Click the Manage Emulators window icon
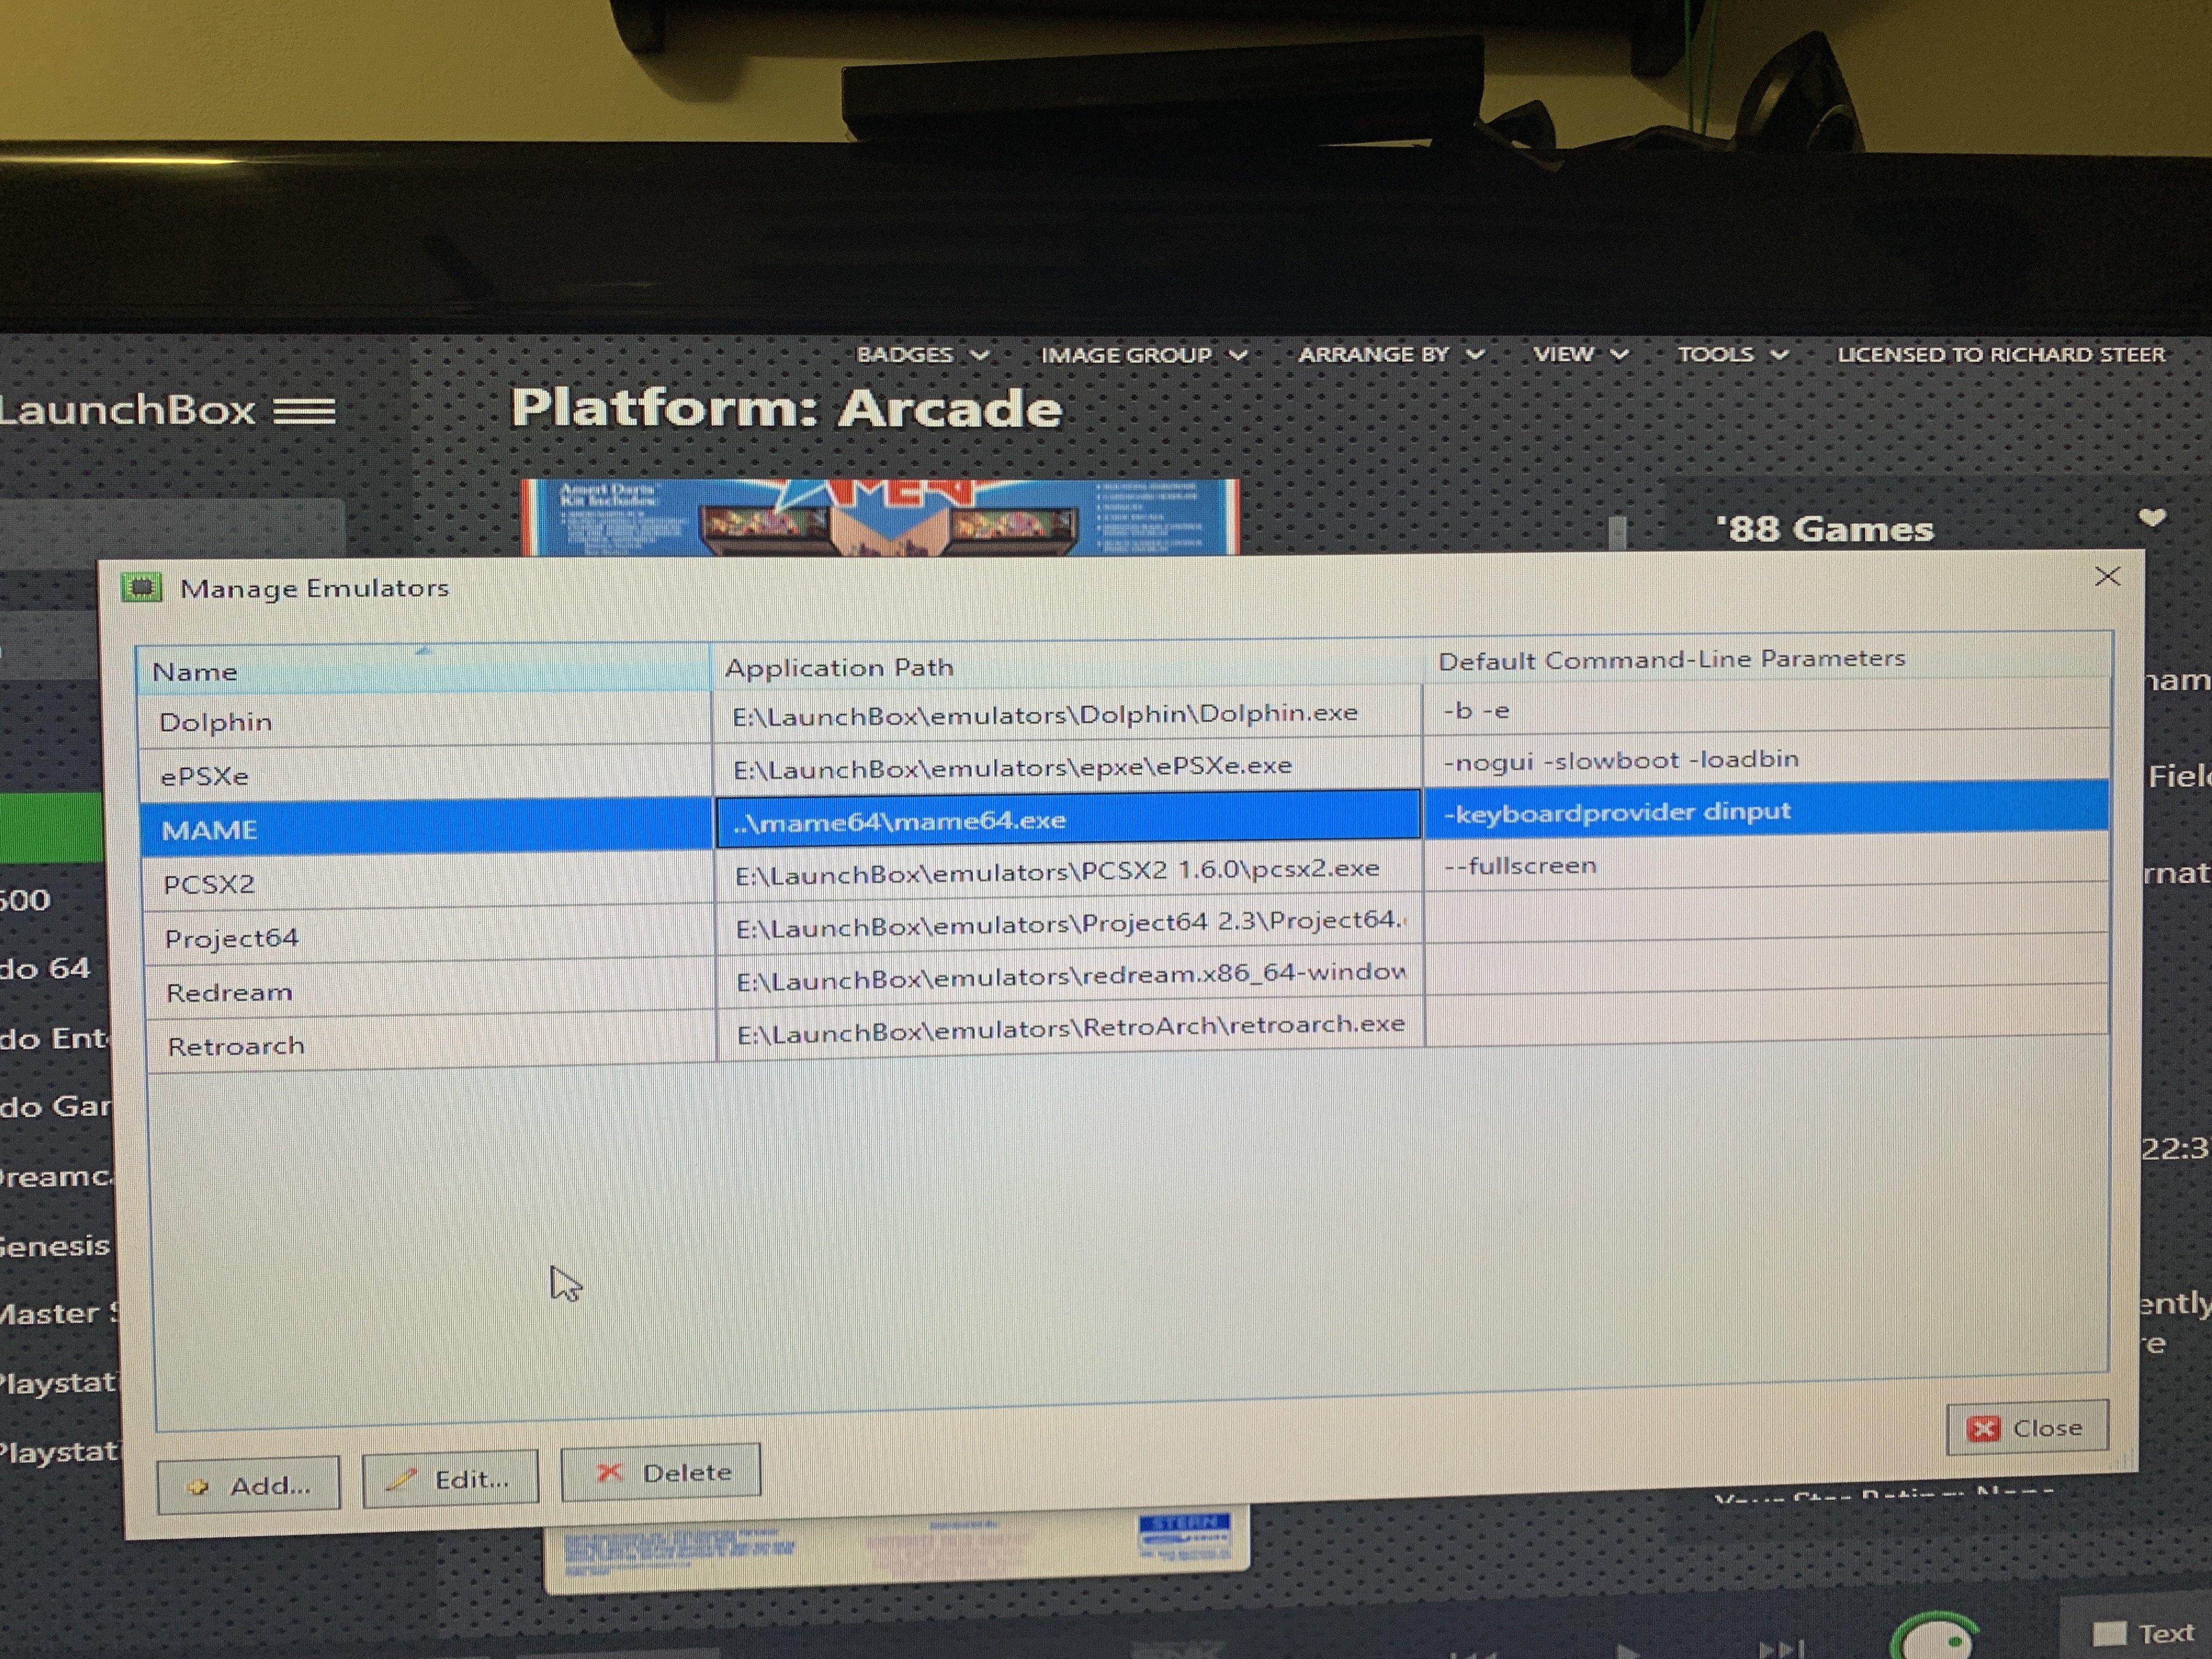 (x=142, y=587)
